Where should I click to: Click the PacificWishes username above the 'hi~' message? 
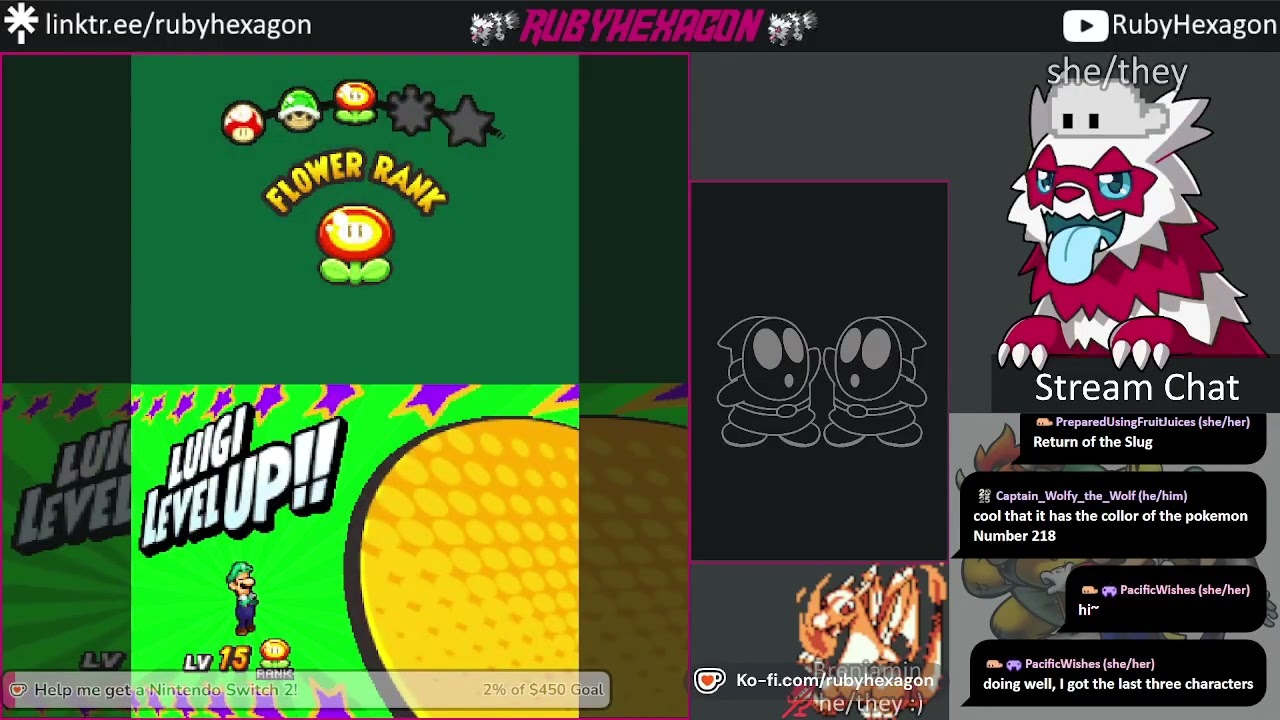pyautogui.click(x=1185, y=590)
